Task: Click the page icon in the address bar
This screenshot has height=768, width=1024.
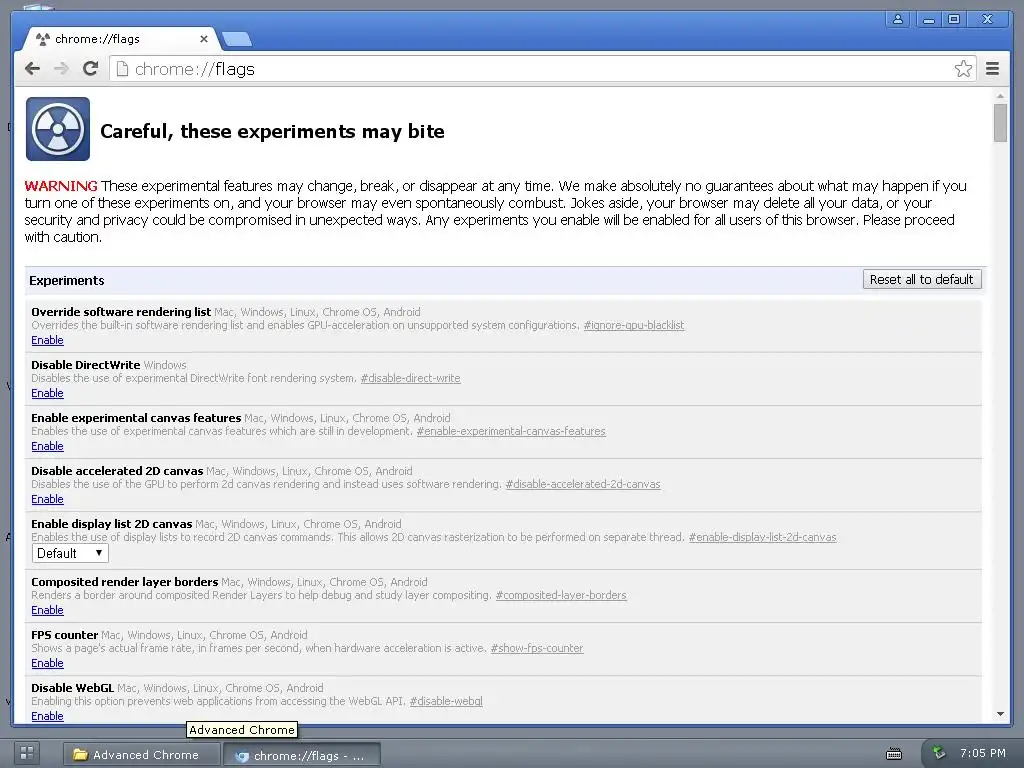Action: coord(122,69)
